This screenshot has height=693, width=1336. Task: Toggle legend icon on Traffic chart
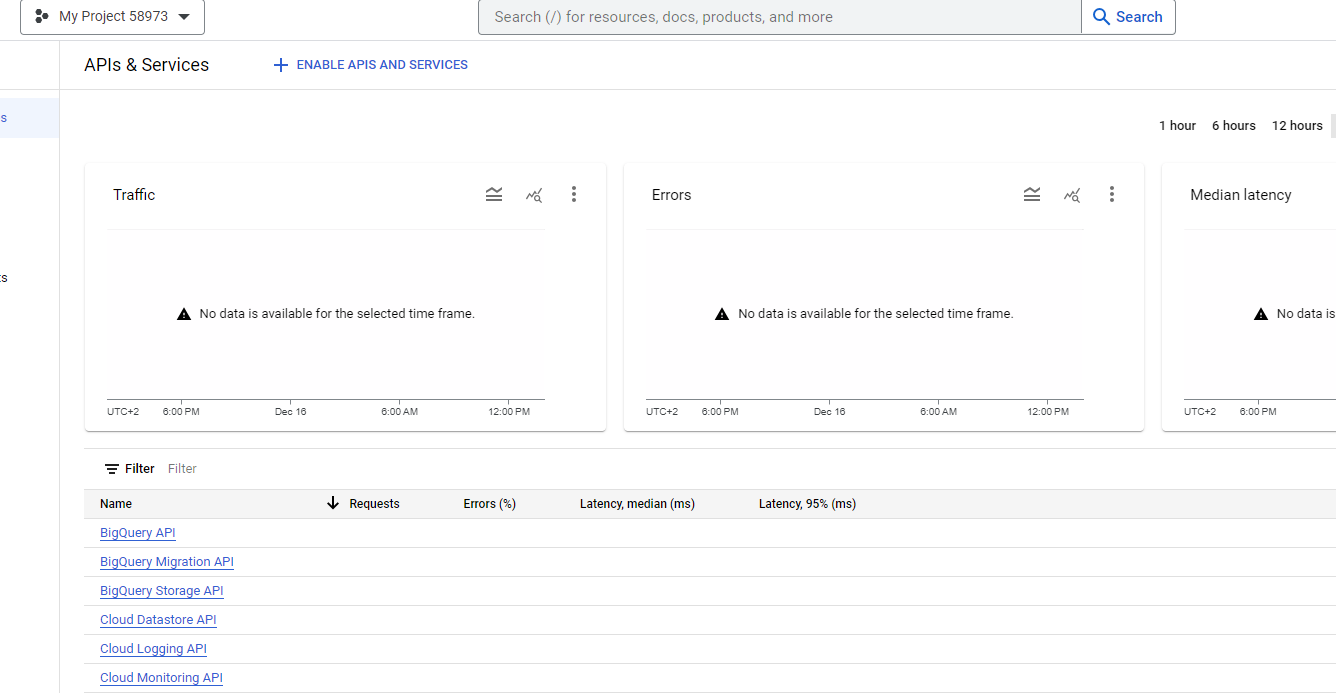[x=494, y=195]
